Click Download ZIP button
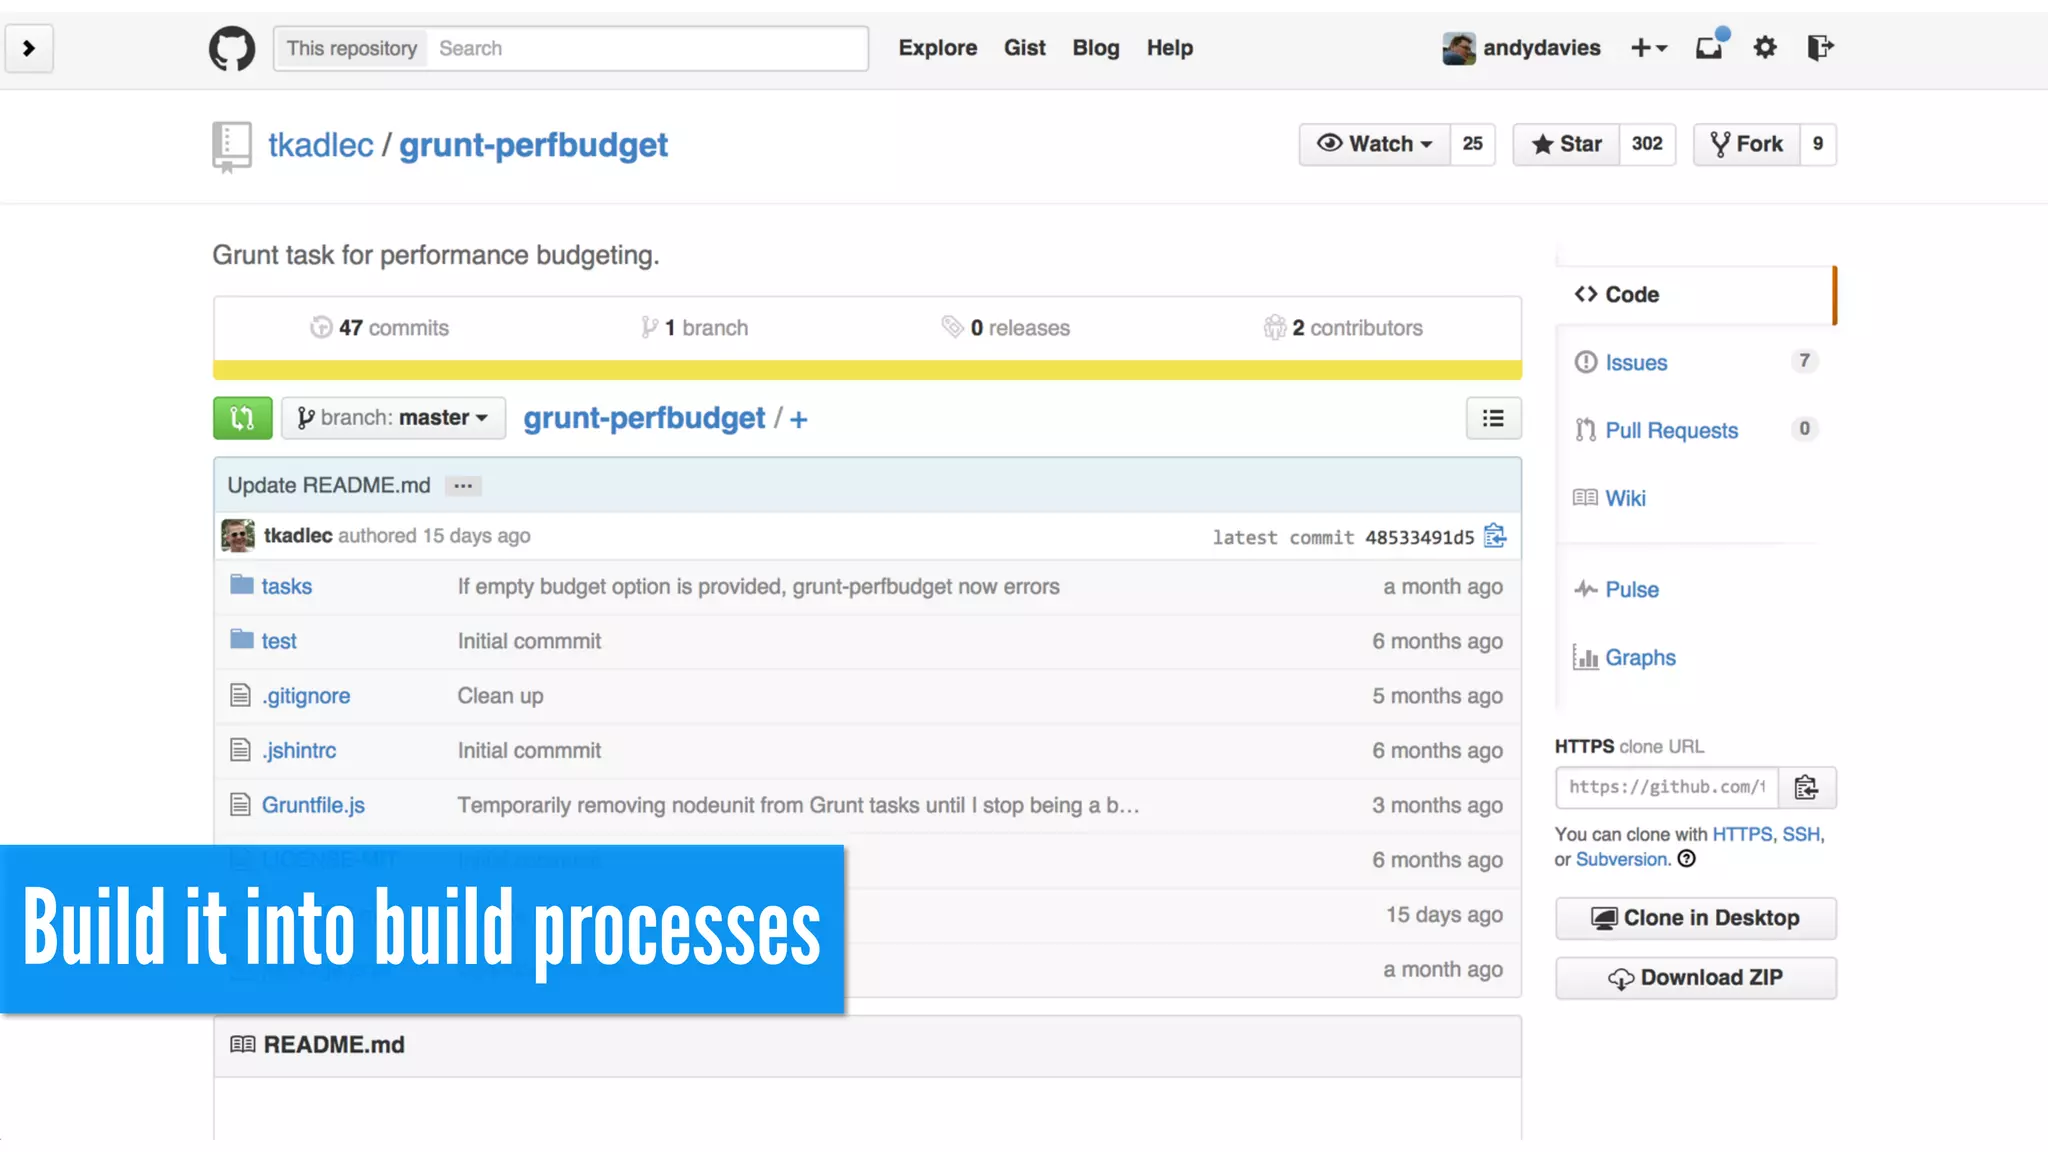This screenshot has height=1152, width=2048. point(1696,978)
